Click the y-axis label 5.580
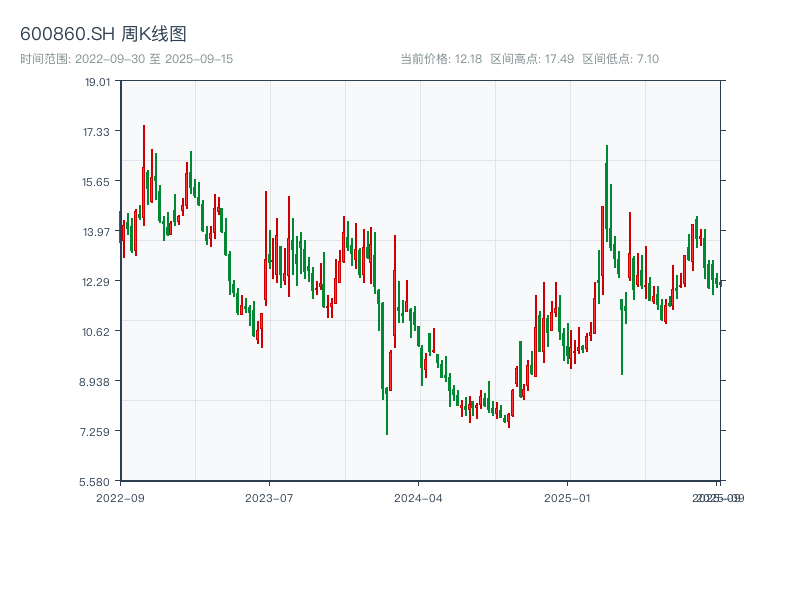 [x=94, y=482]
